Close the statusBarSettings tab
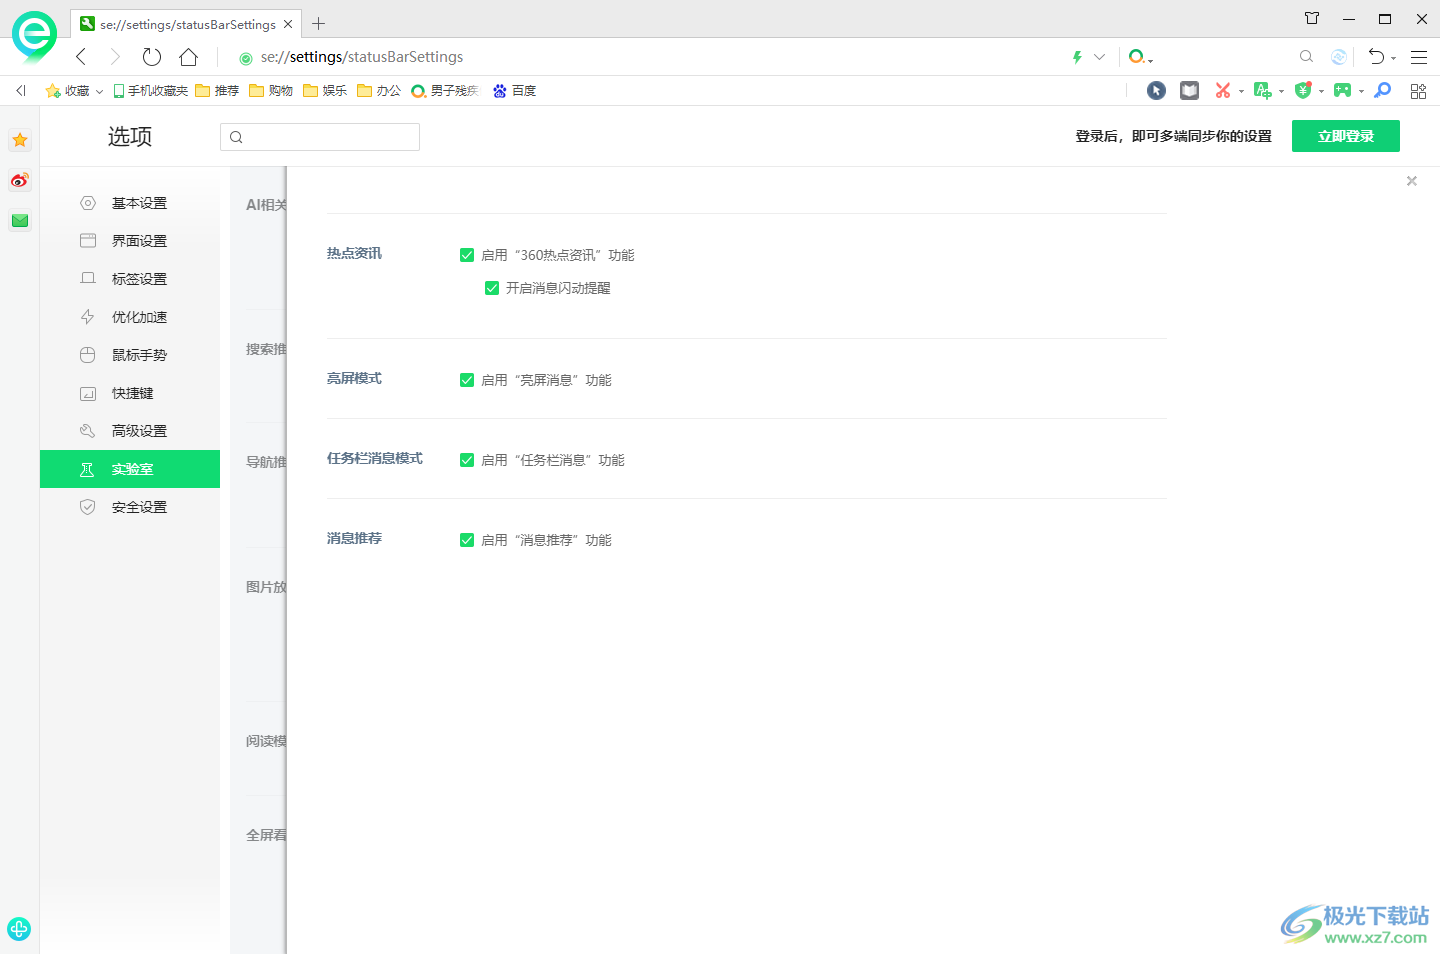The image size is (1440, 954). click(288, 24)
